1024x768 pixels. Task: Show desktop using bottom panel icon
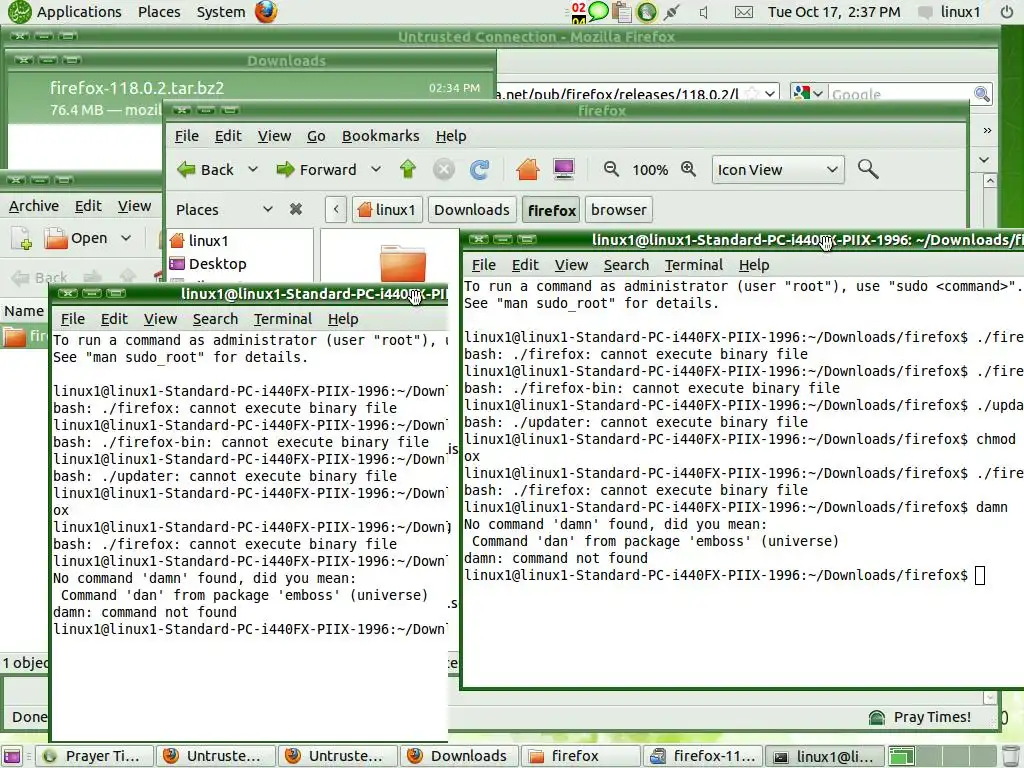(x=12, y=756)
